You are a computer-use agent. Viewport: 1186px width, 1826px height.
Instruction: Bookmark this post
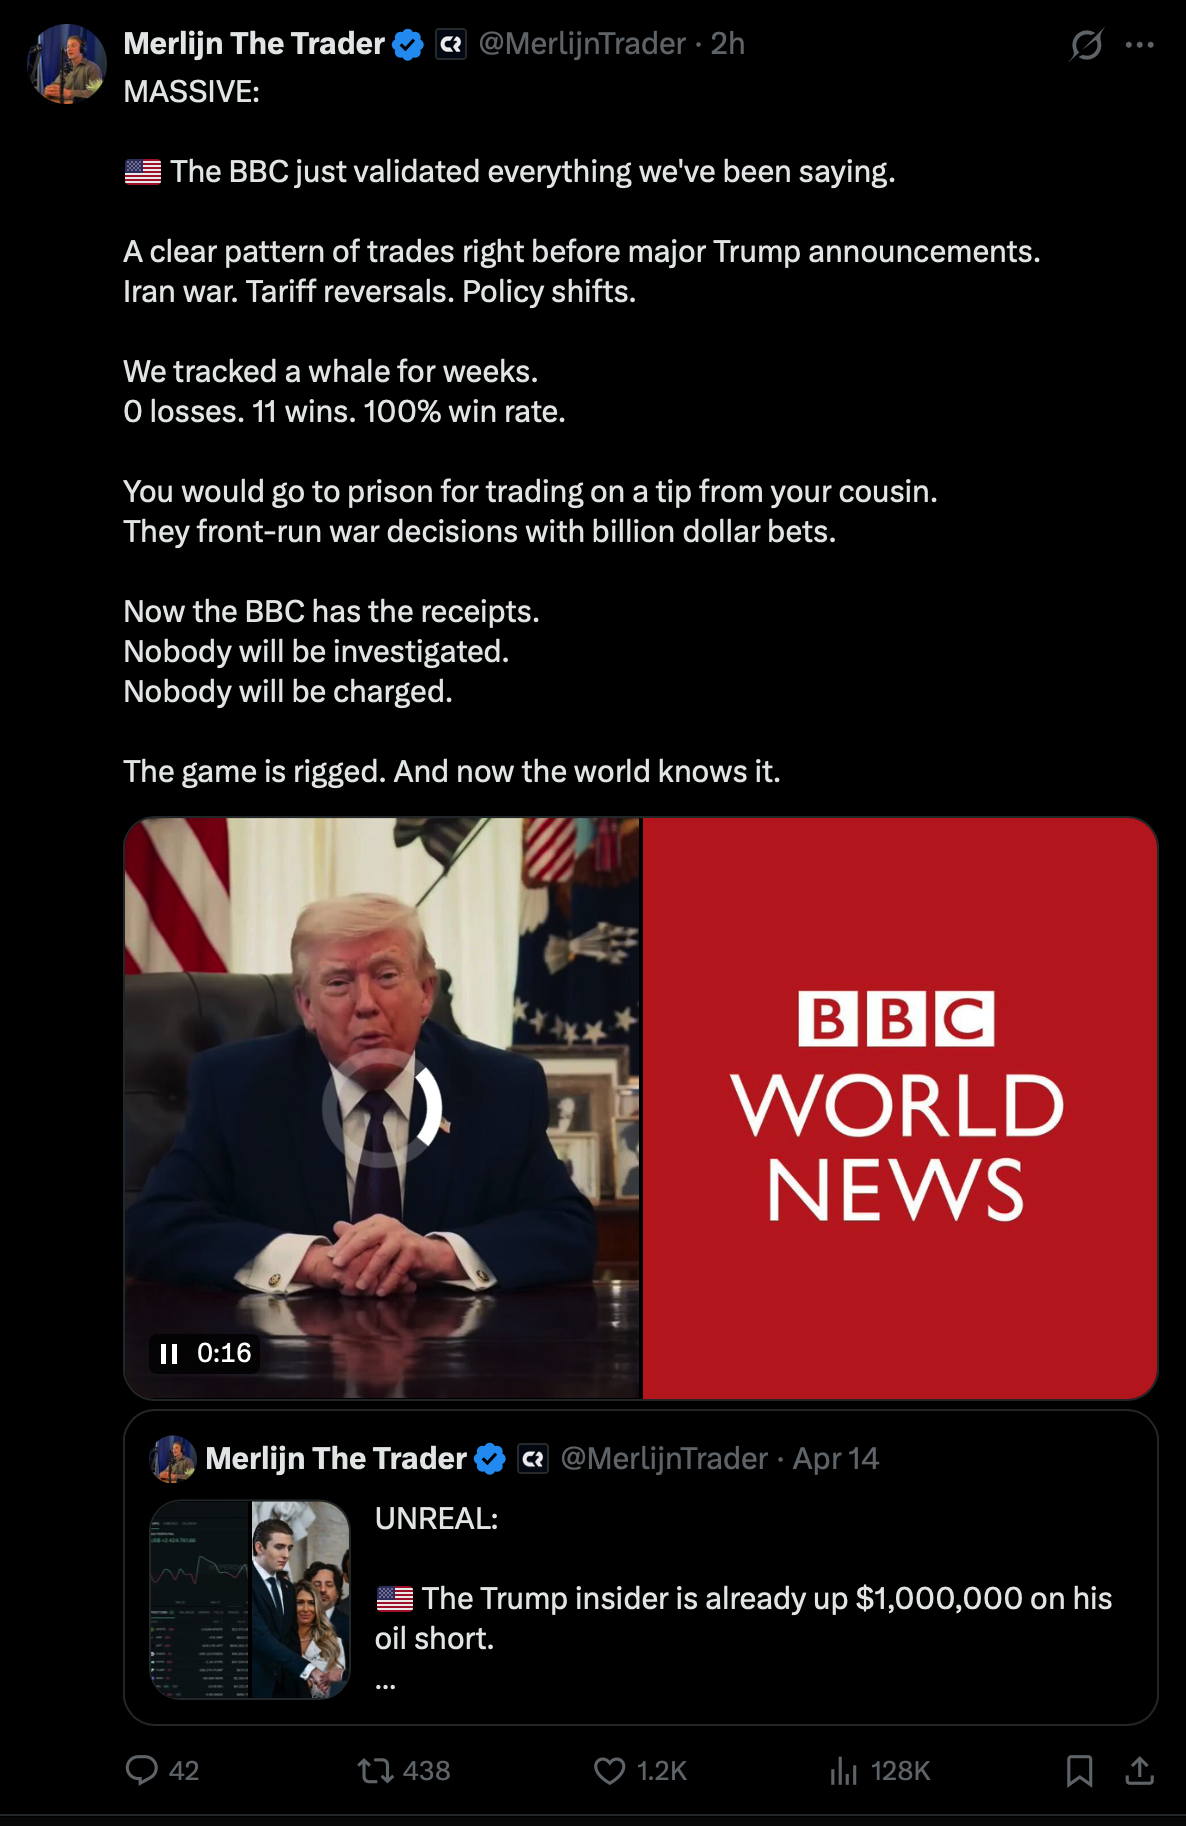(x=1079, y=1771)
